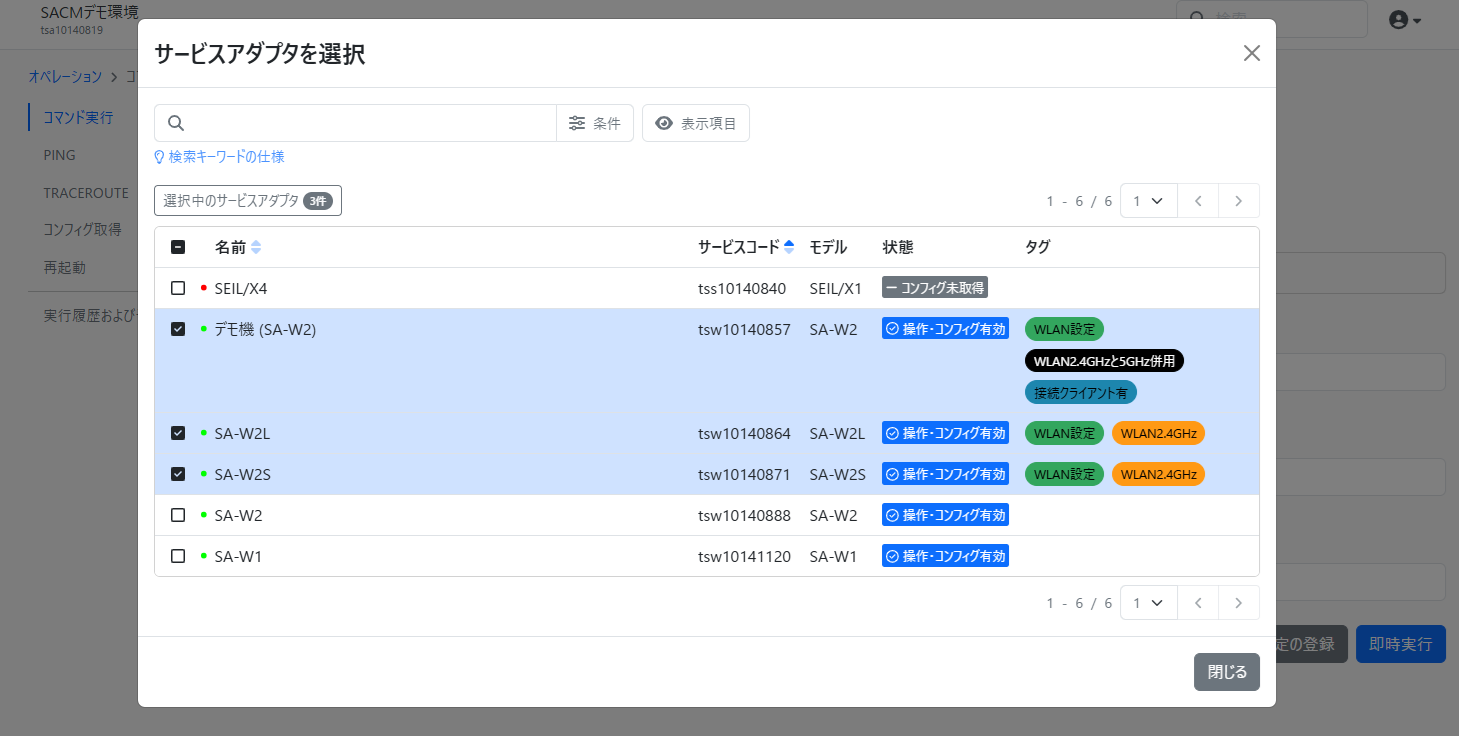Focus the service adapter search field
Screen dimensions: 1459x736
click(370, 123)
